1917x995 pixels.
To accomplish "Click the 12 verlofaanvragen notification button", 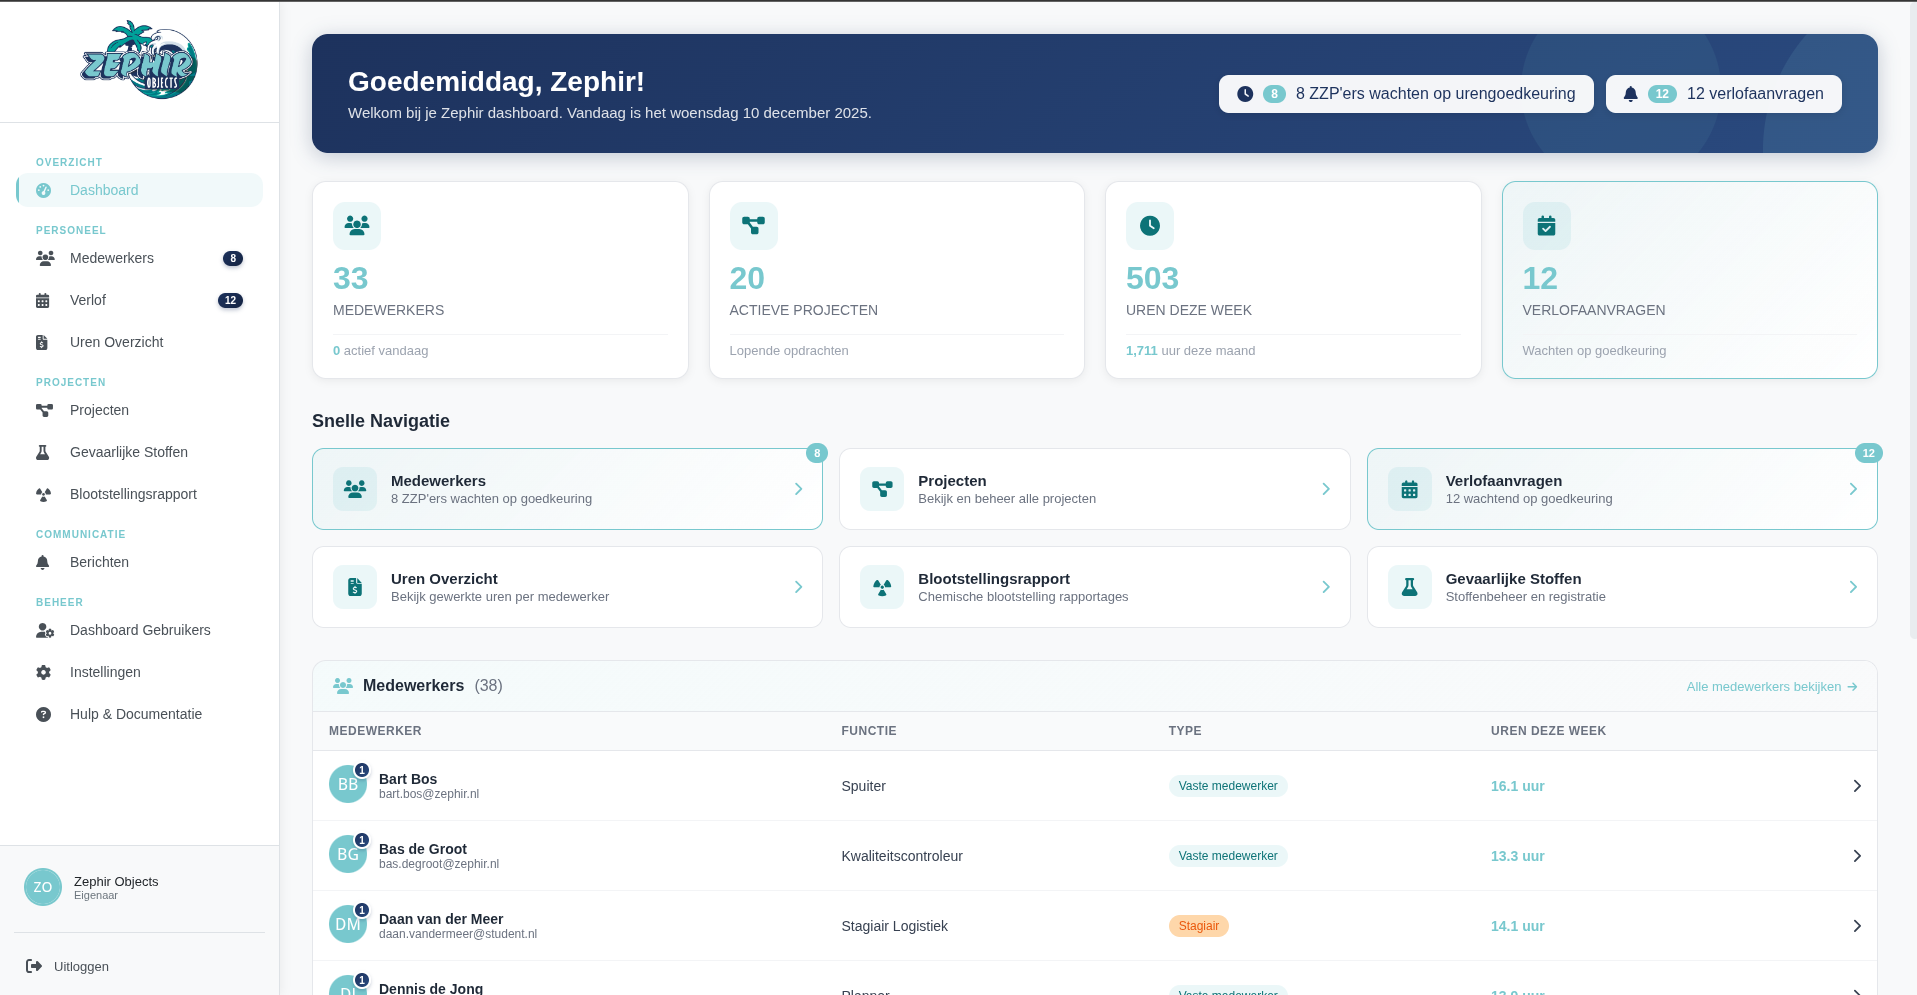I will [1722, 93].
